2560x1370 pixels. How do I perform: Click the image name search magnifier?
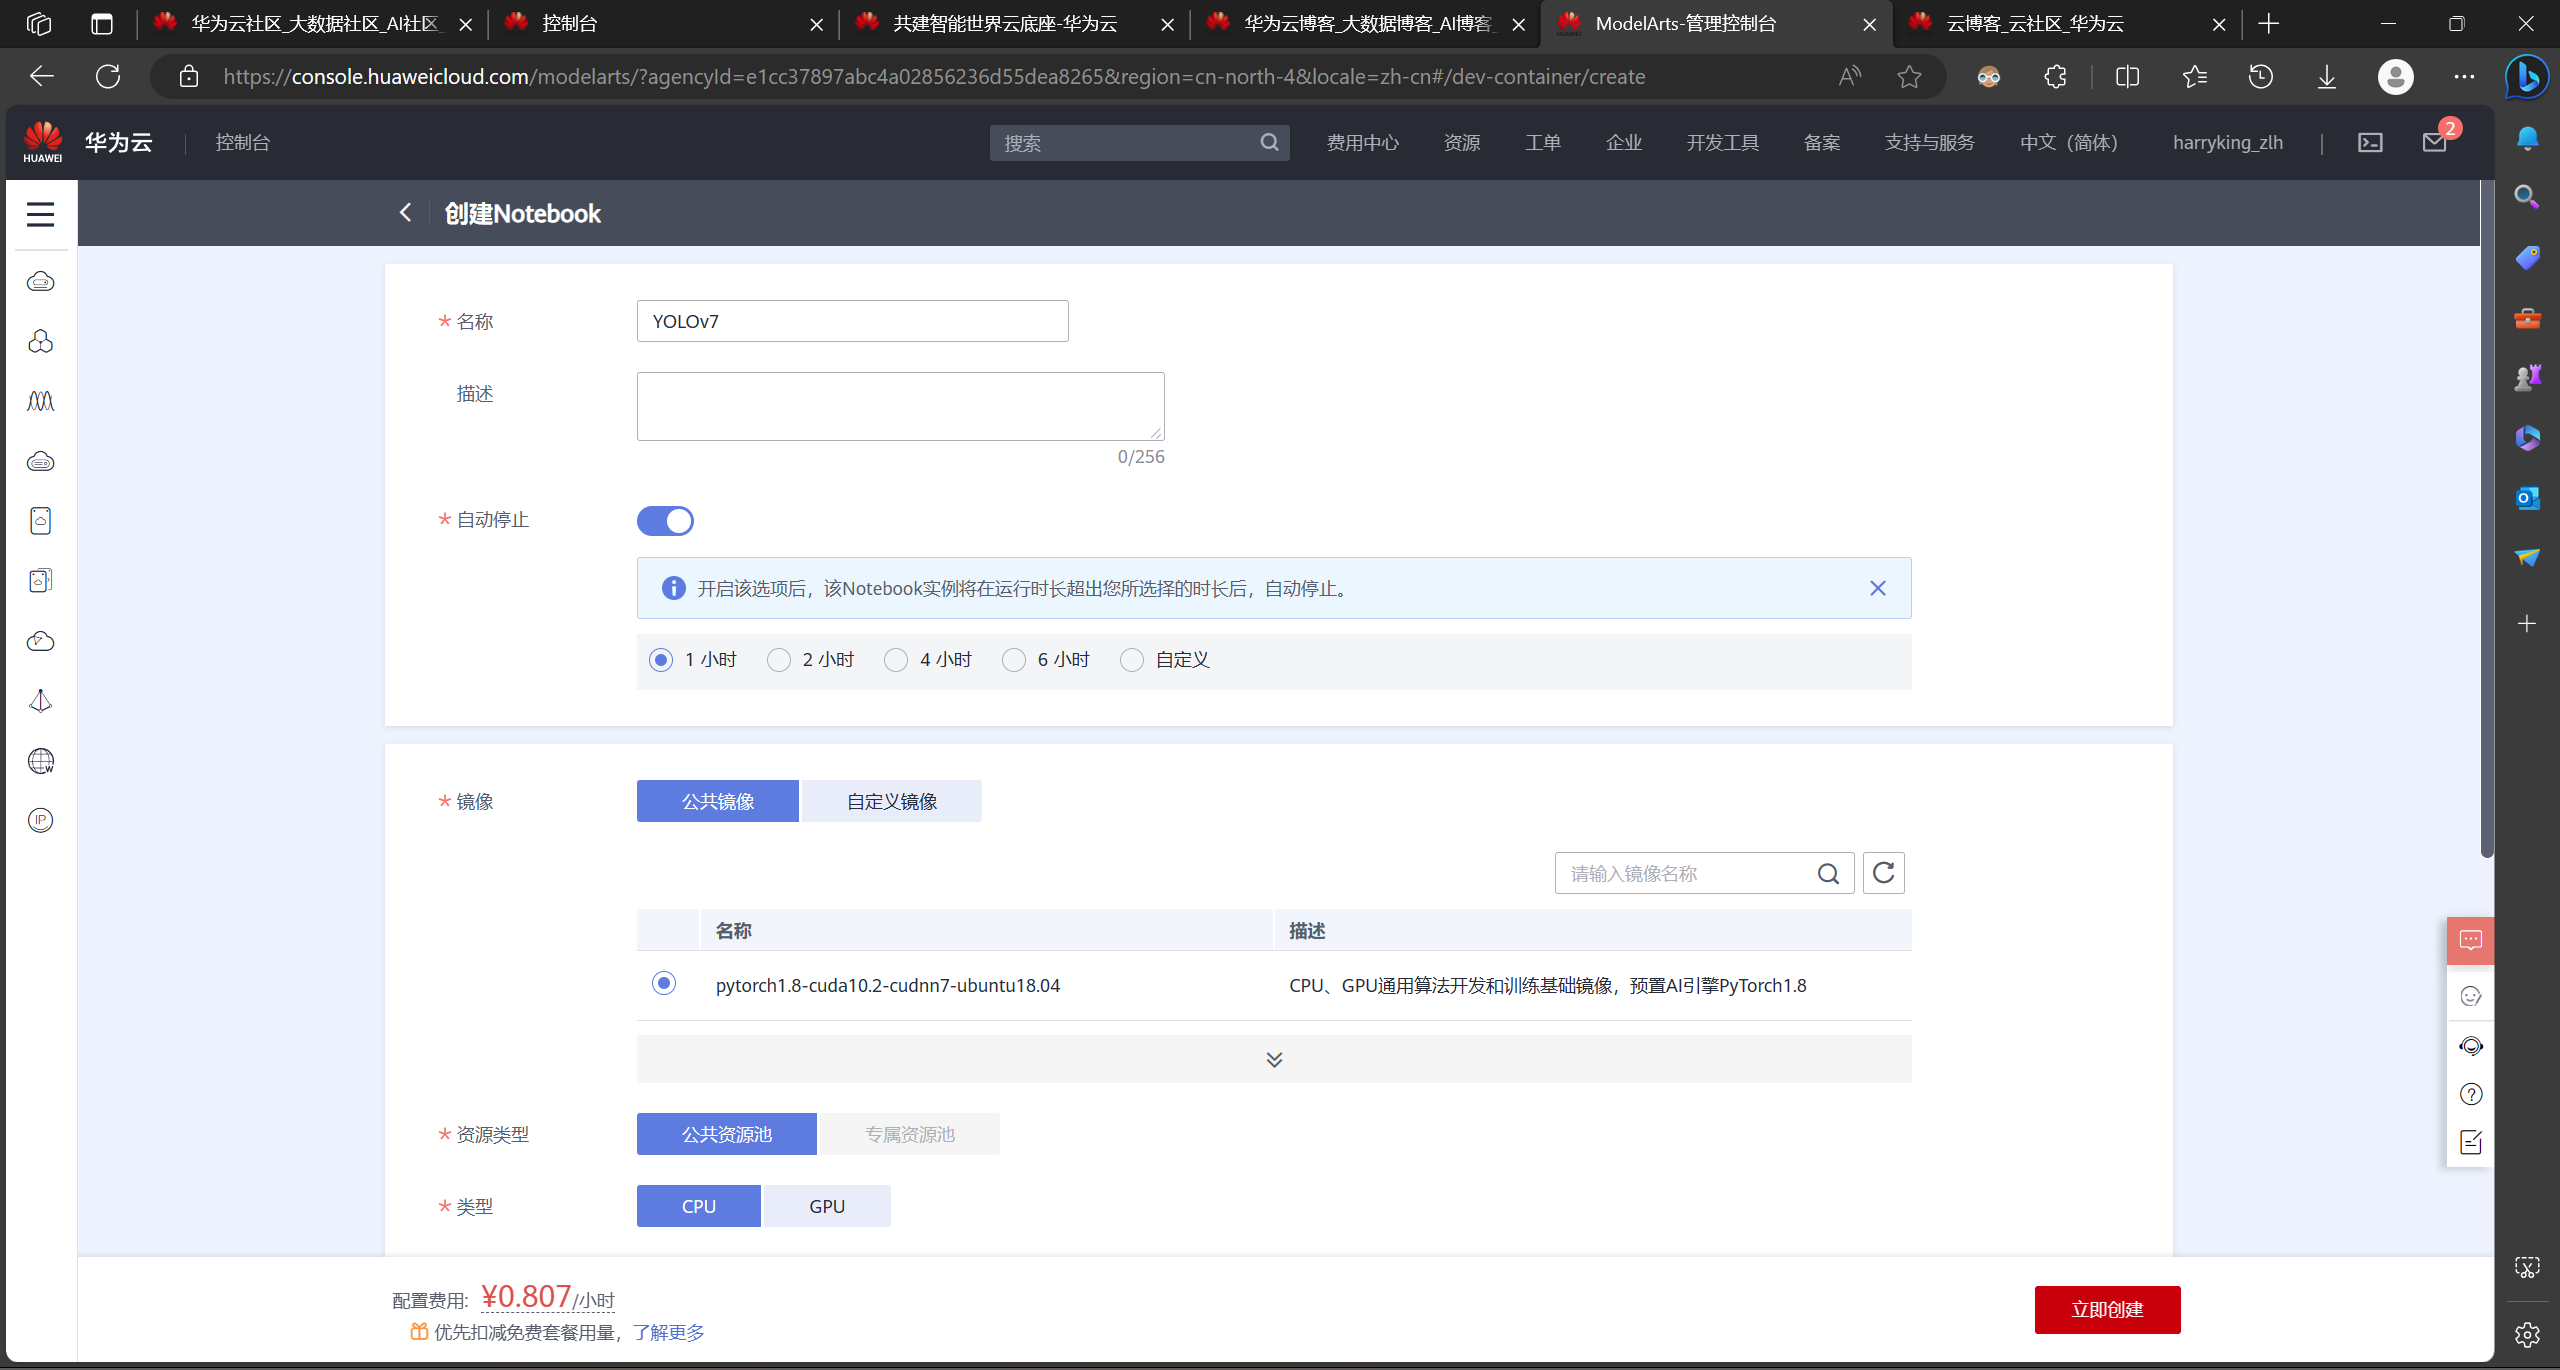pyautogui.click(x=1828, y=874)
